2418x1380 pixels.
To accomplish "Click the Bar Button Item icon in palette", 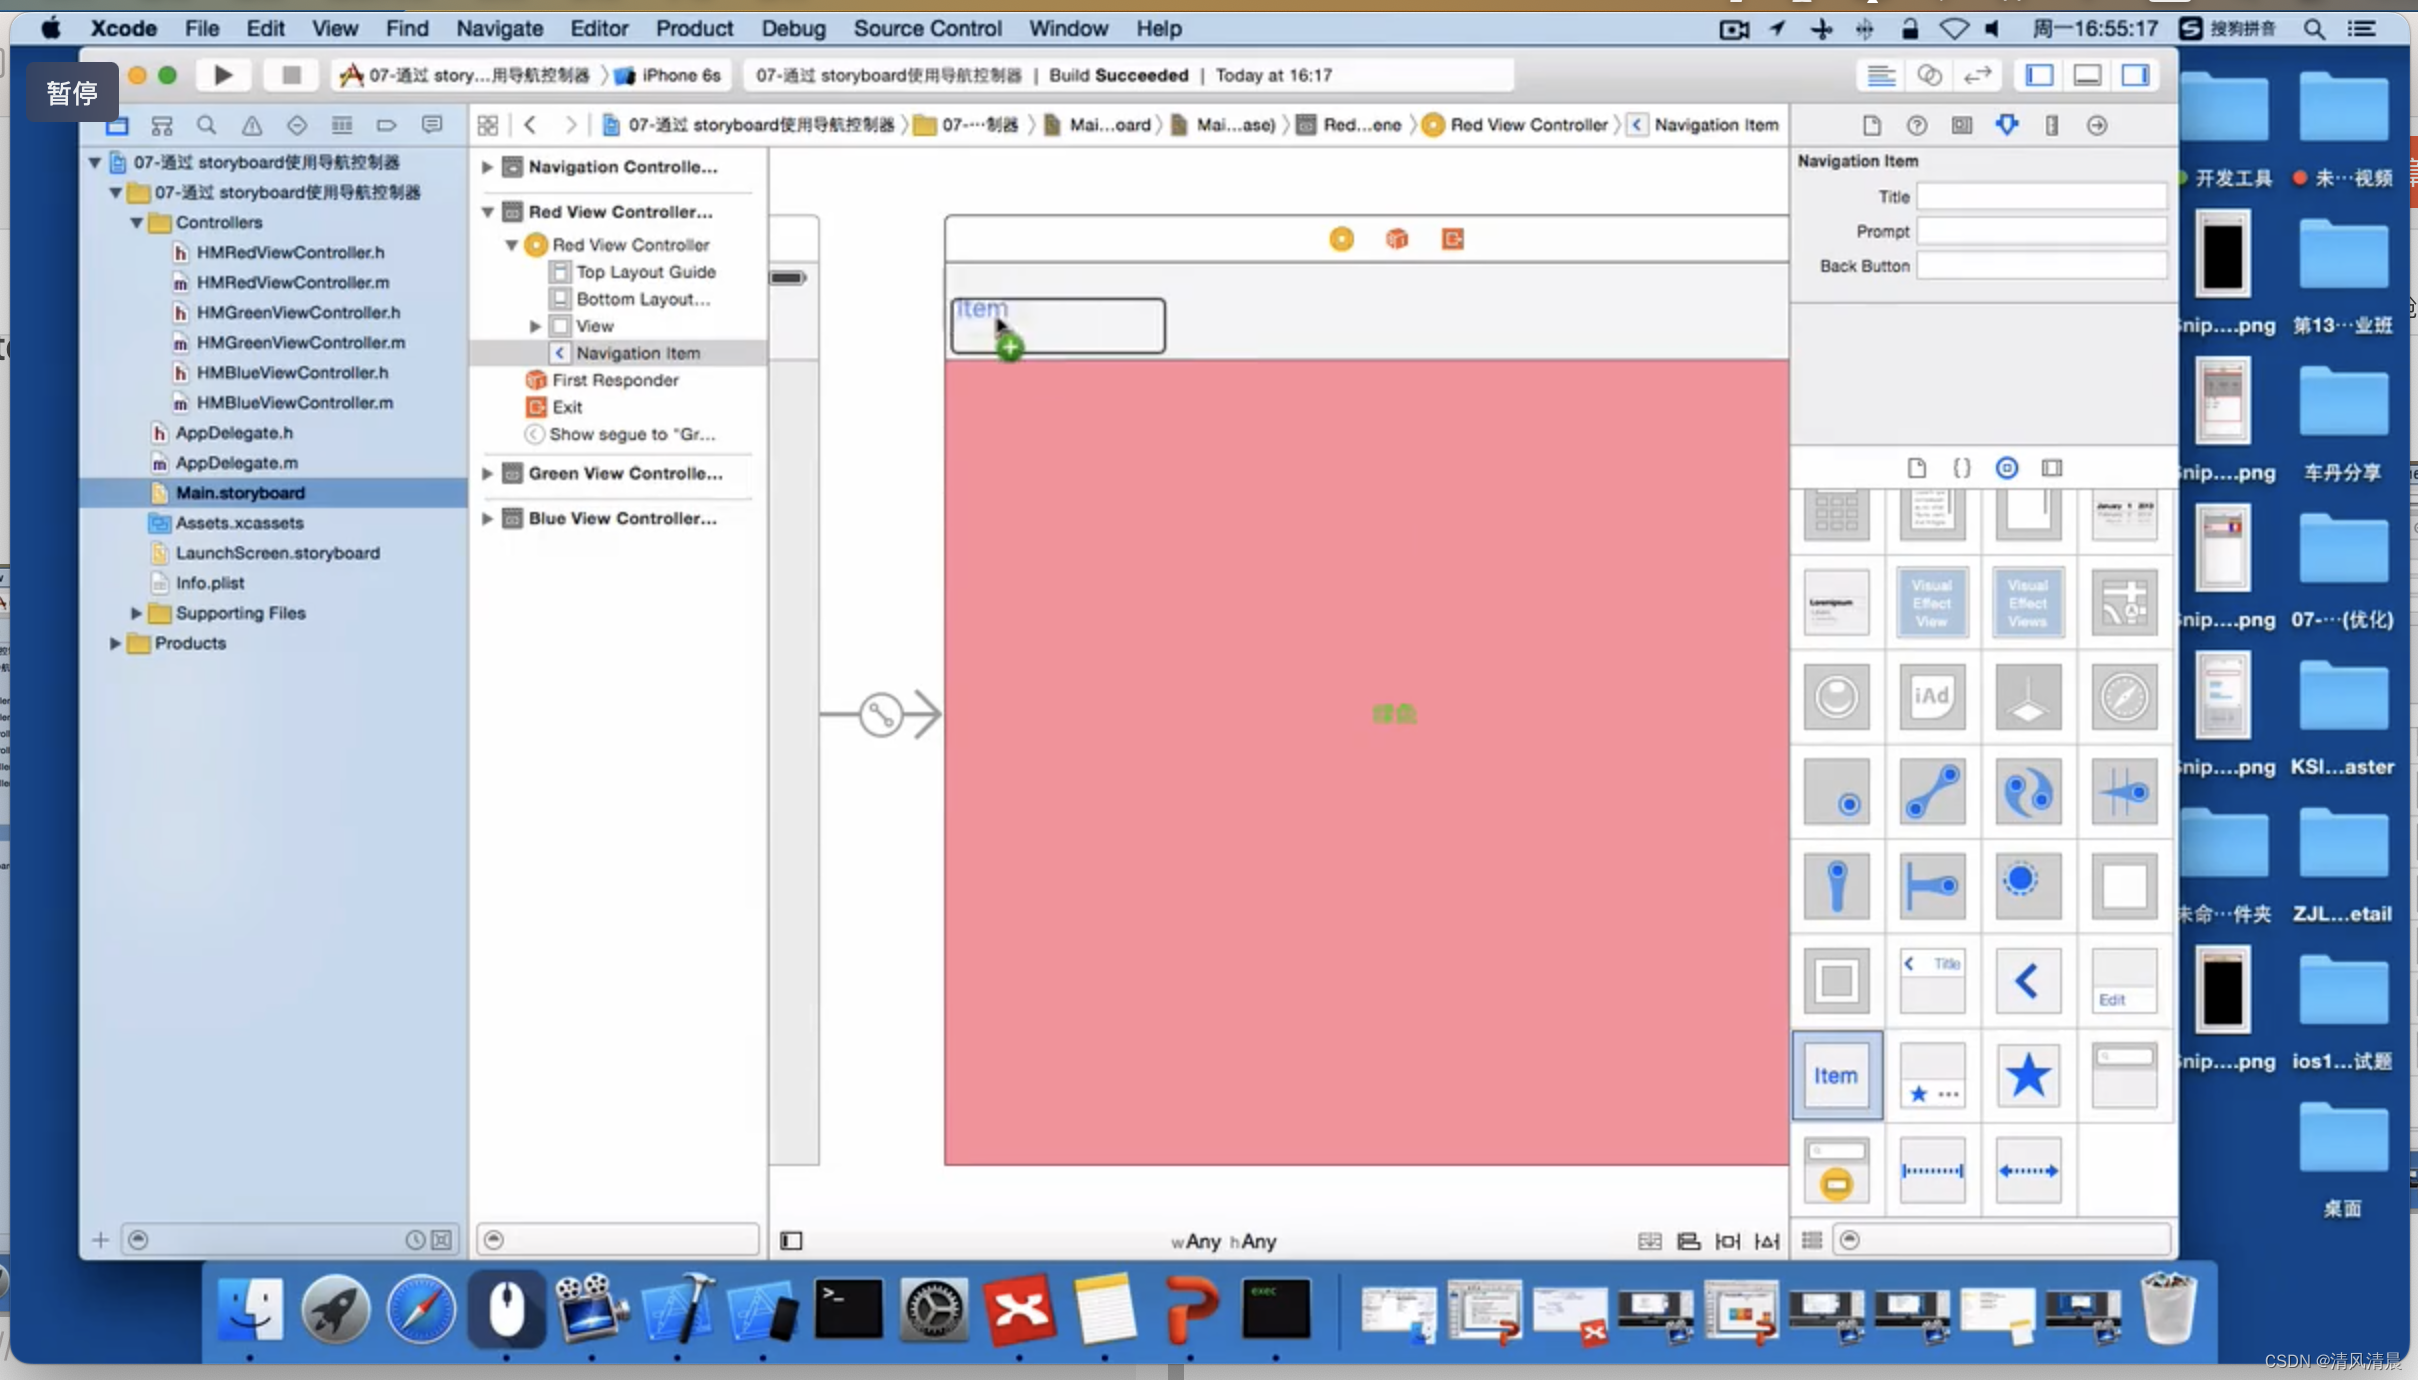I will pyautogui.click(x=1837, y=1074).
